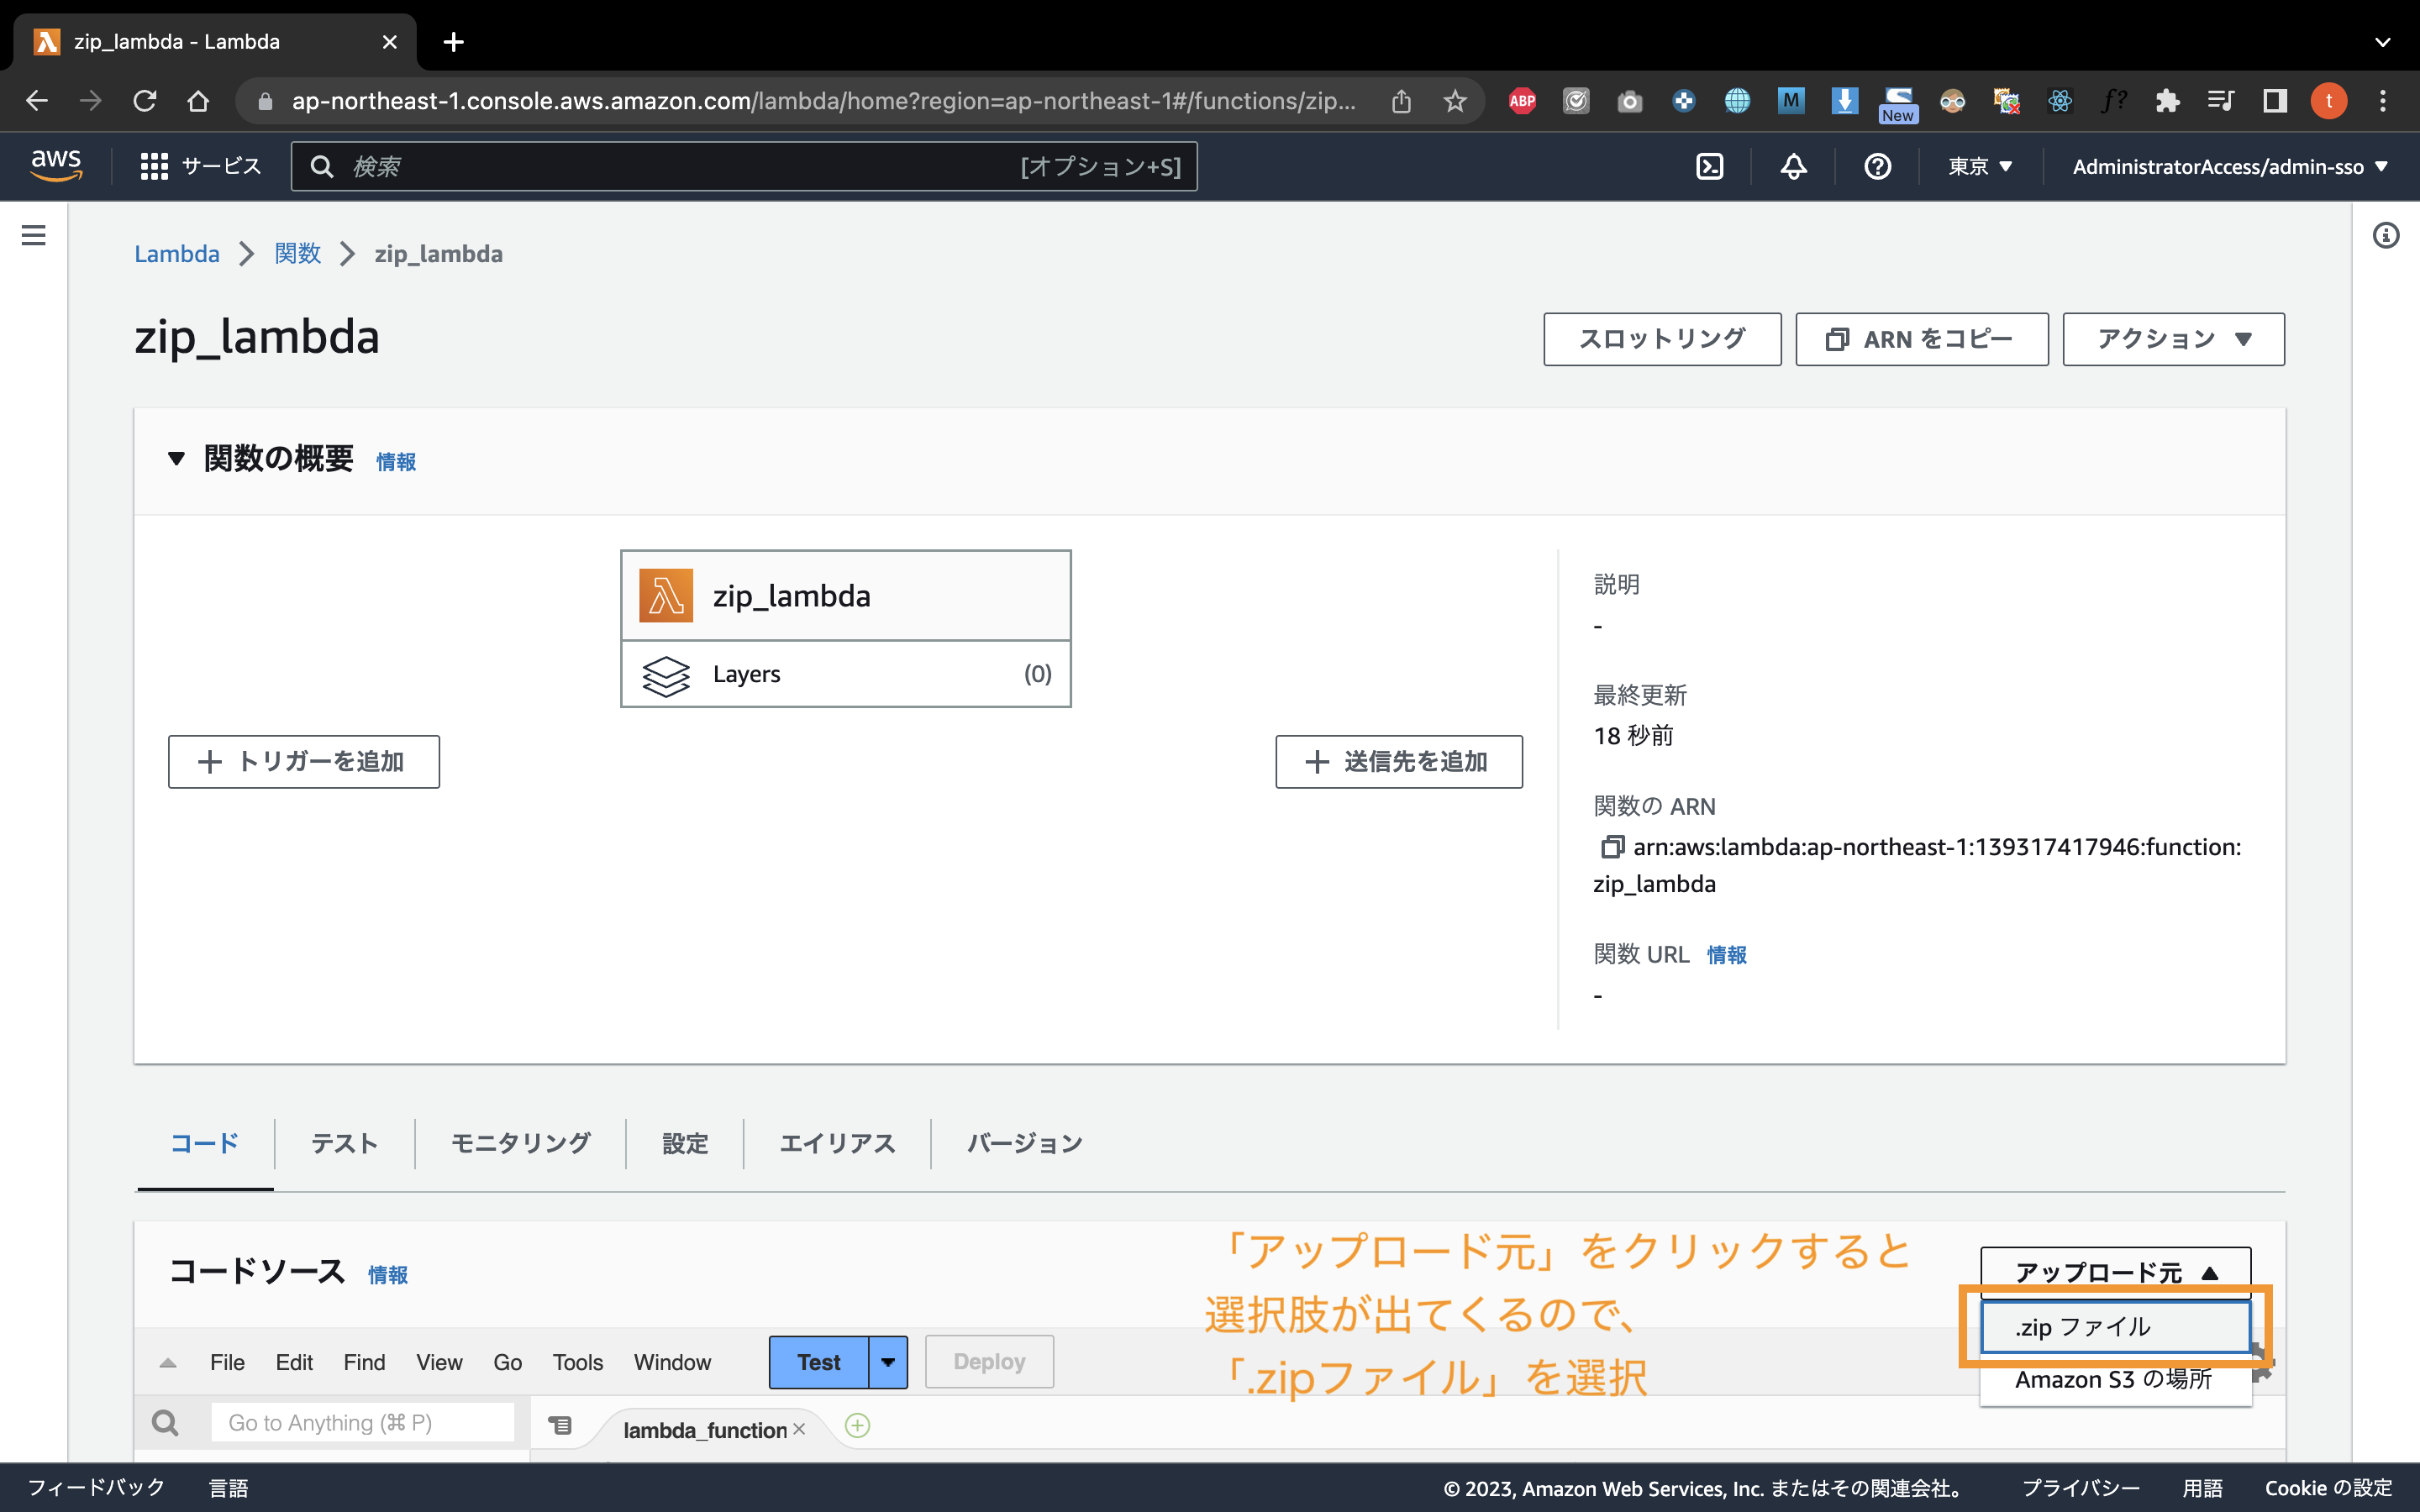Open the Test button dropdown arrow

pos(886,1361)
